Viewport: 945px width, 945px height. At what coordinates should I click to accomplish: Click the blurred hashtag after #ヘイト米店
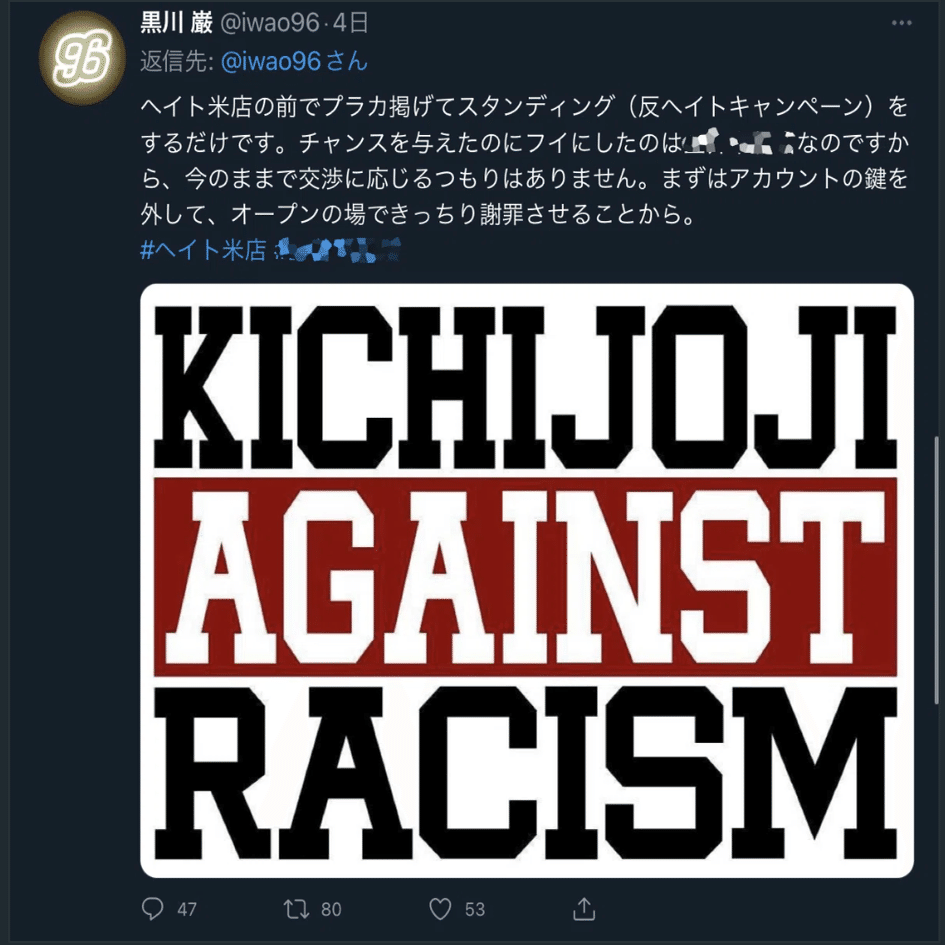pos(338,250)
